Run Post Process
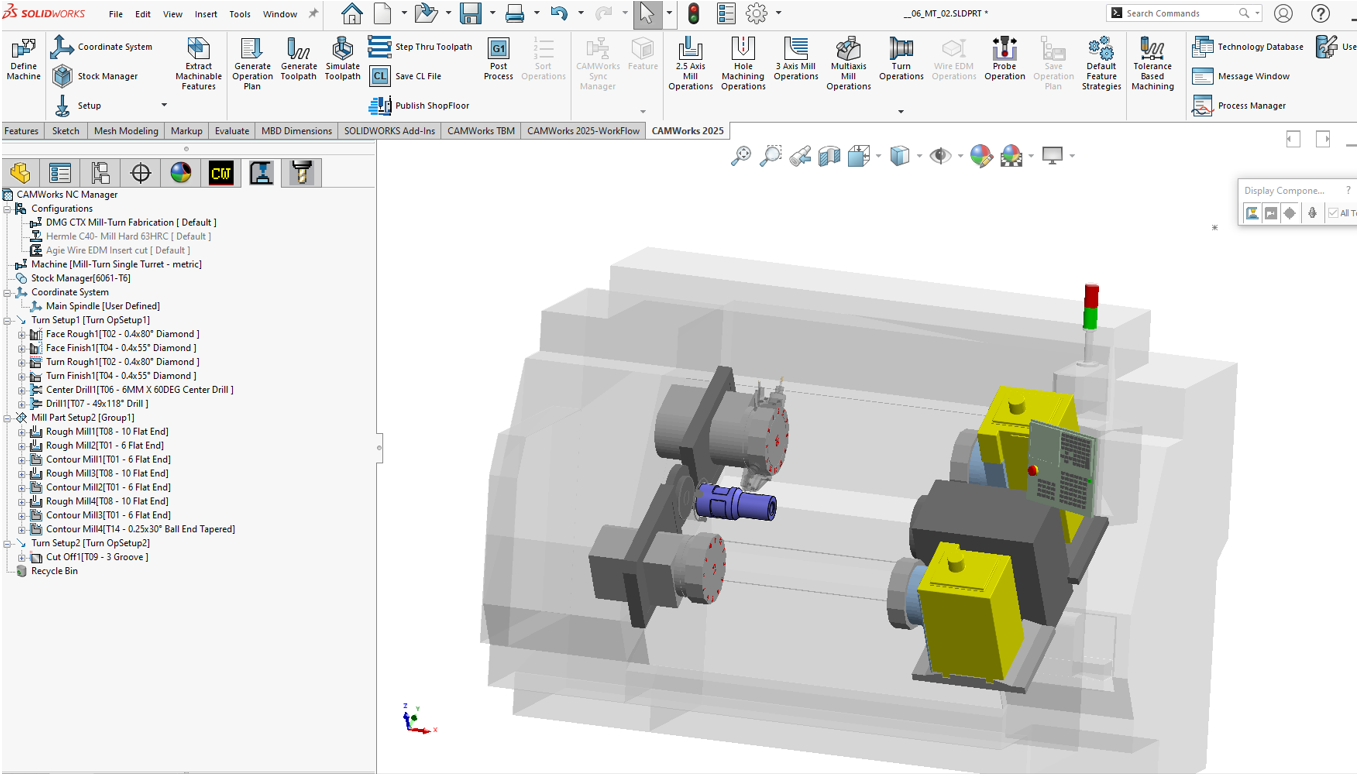 coord(498,59)
